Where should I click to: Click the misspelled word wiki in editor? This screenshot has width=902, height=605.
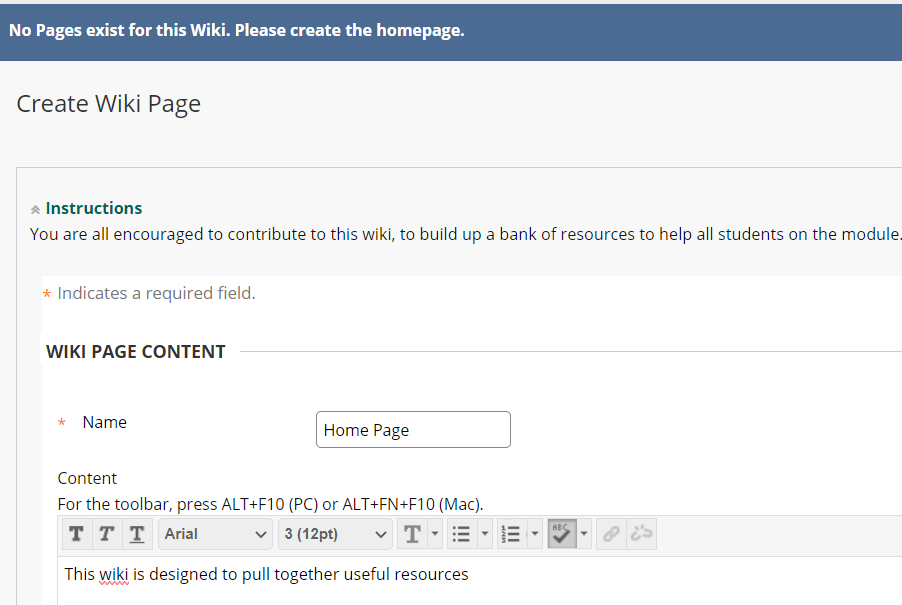tap(113, 574)
